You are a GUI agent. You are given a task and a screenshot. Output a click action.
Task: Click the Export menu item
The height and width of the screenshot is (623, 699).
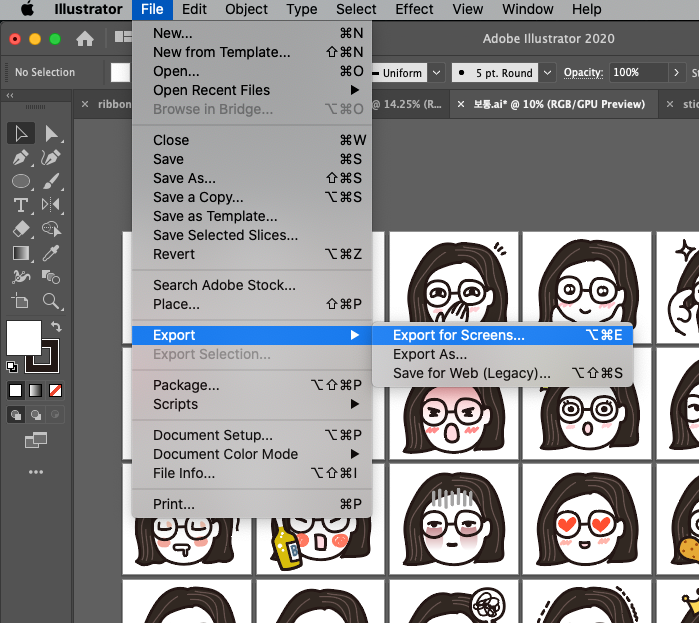click(252, 335)
